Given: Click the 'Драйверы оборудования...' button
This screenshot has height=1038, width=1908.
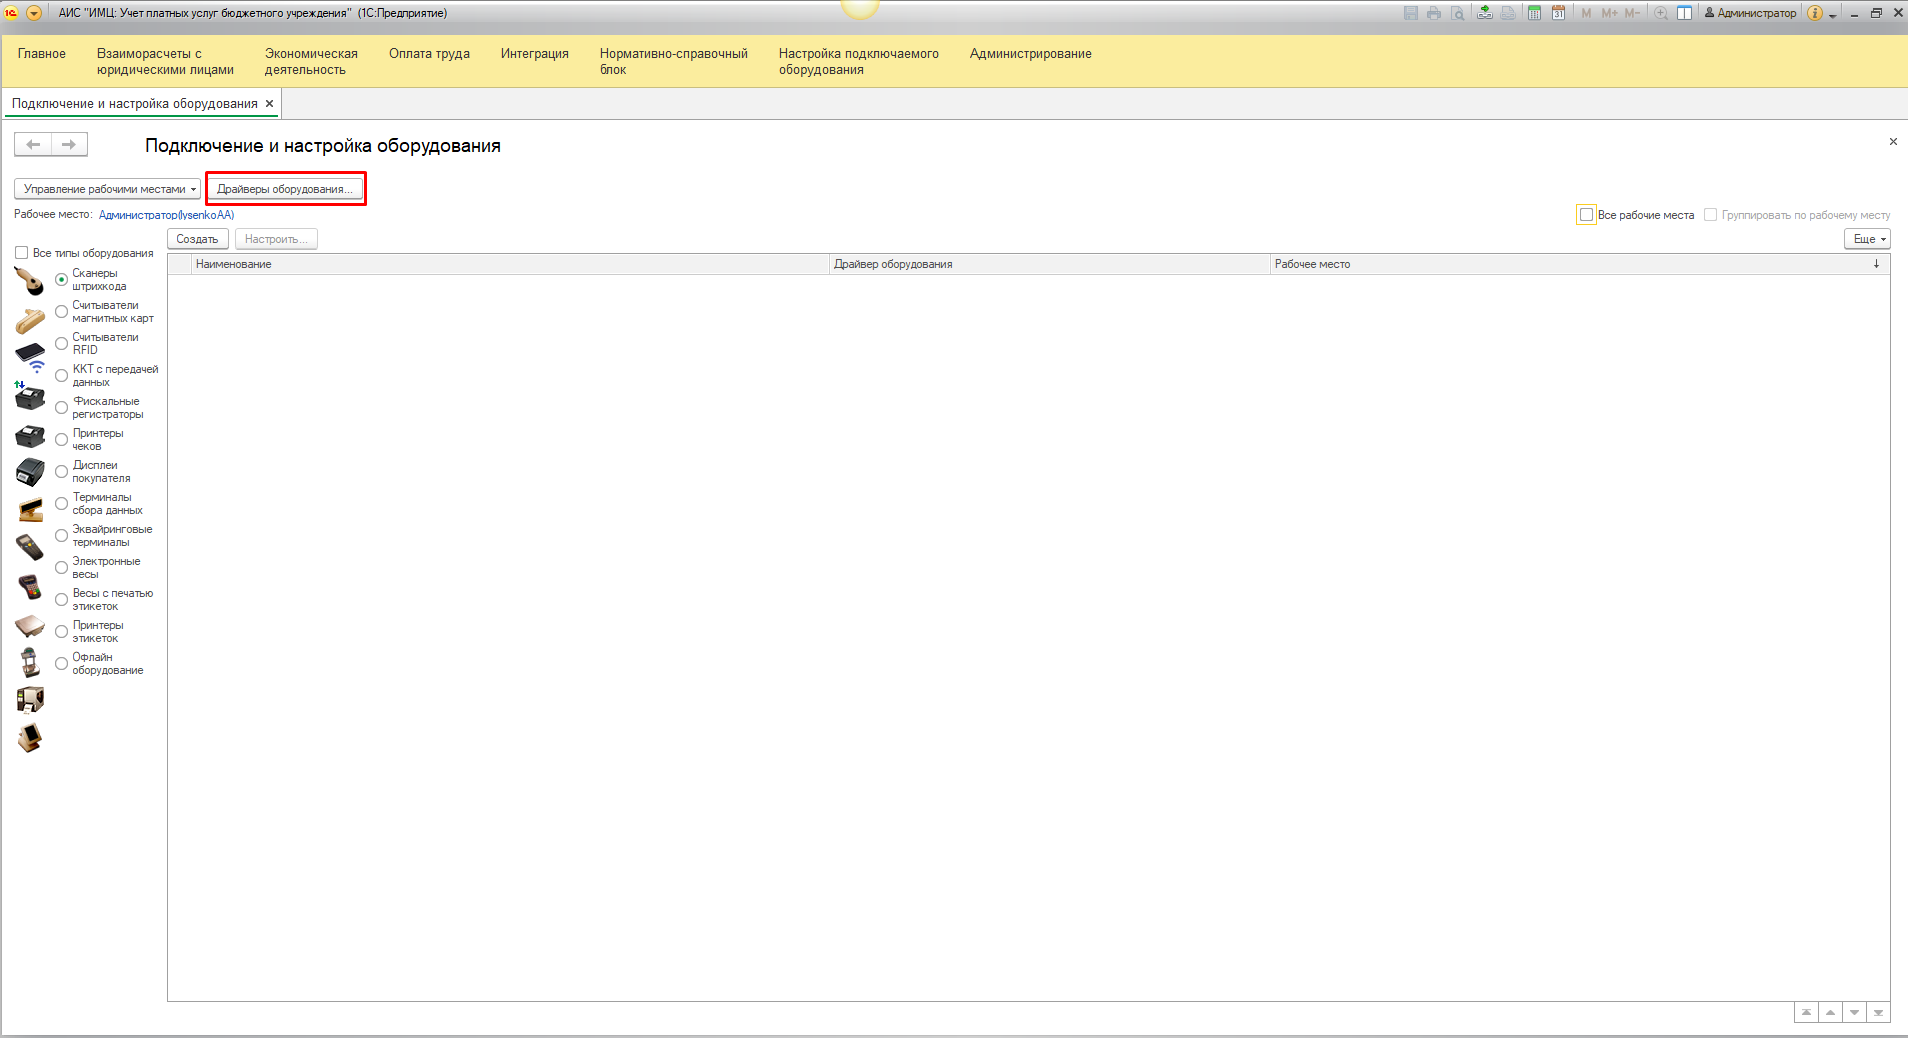Looking at the screenshot, I should pos(285,189).
